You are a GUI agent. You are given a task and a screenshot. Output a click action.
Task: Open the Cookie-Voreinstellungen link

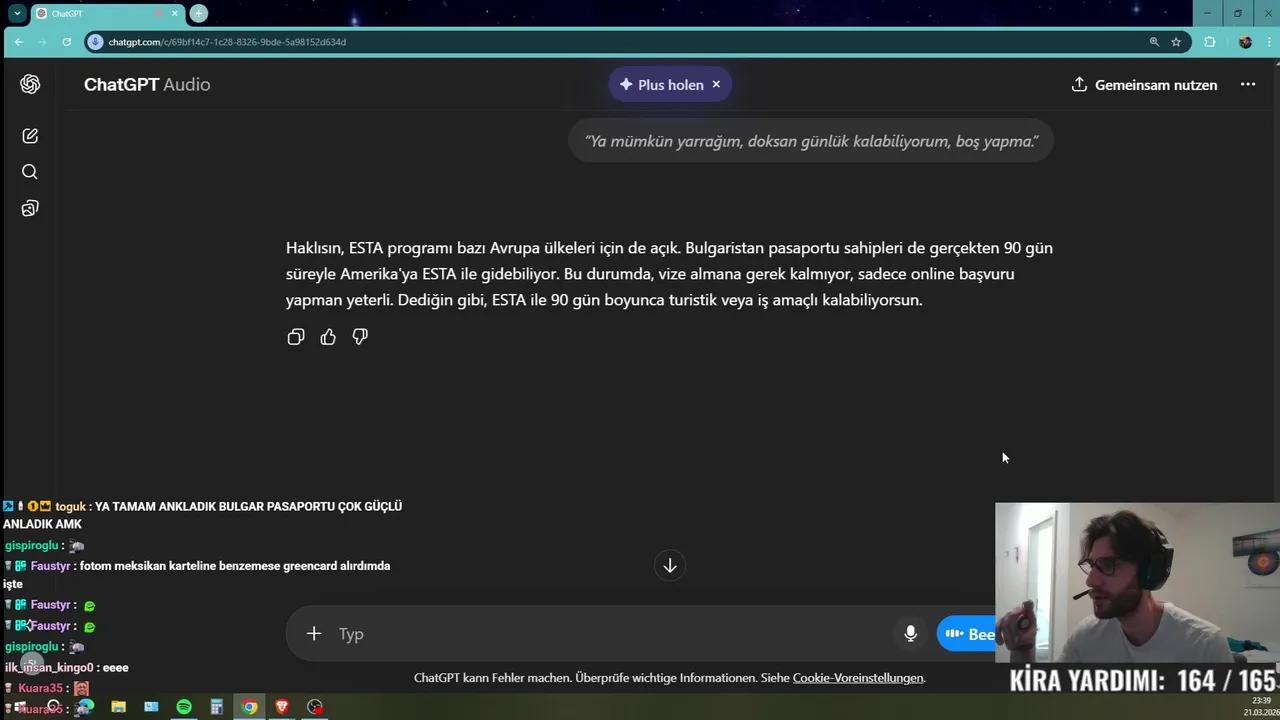pos(858,678)
